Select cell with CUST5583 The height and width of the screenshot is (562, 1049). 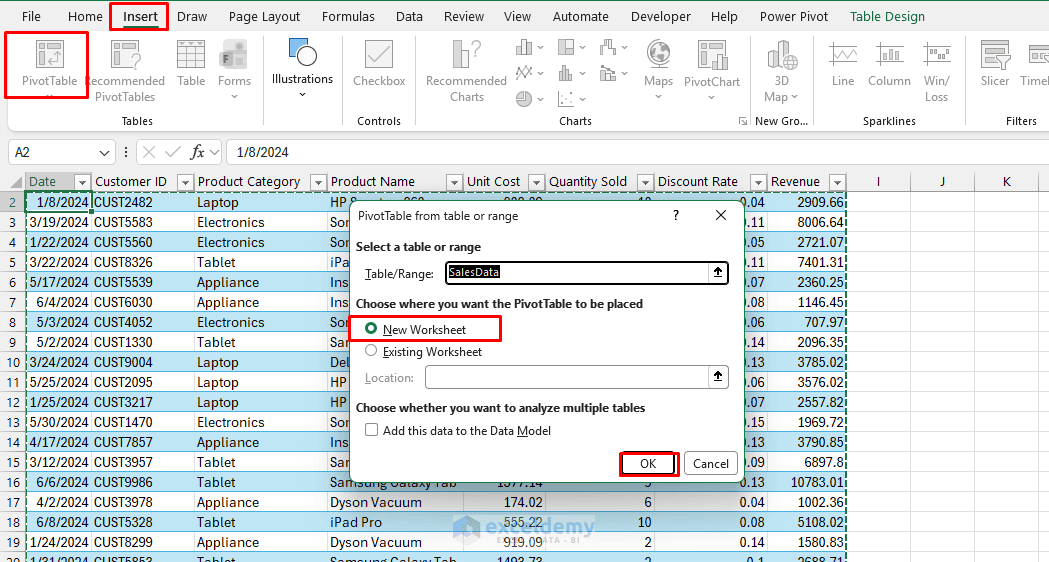[142, 222]
